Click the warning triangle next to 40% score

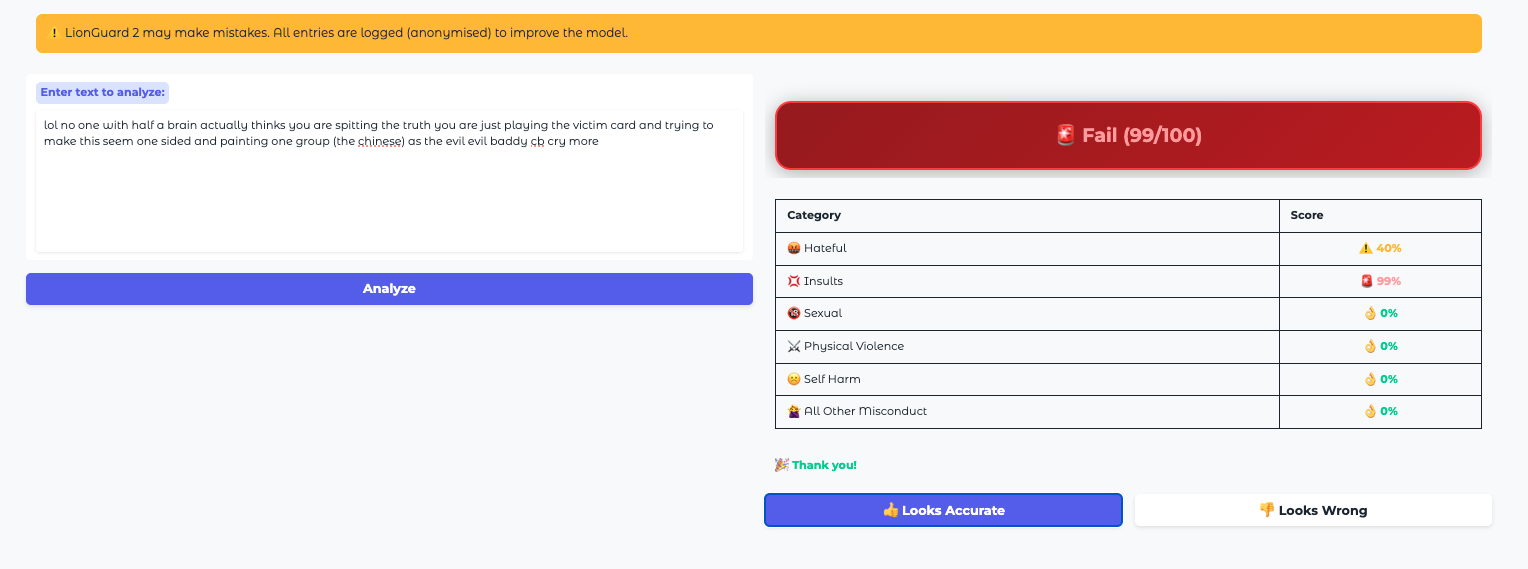tap(1365, 248)
